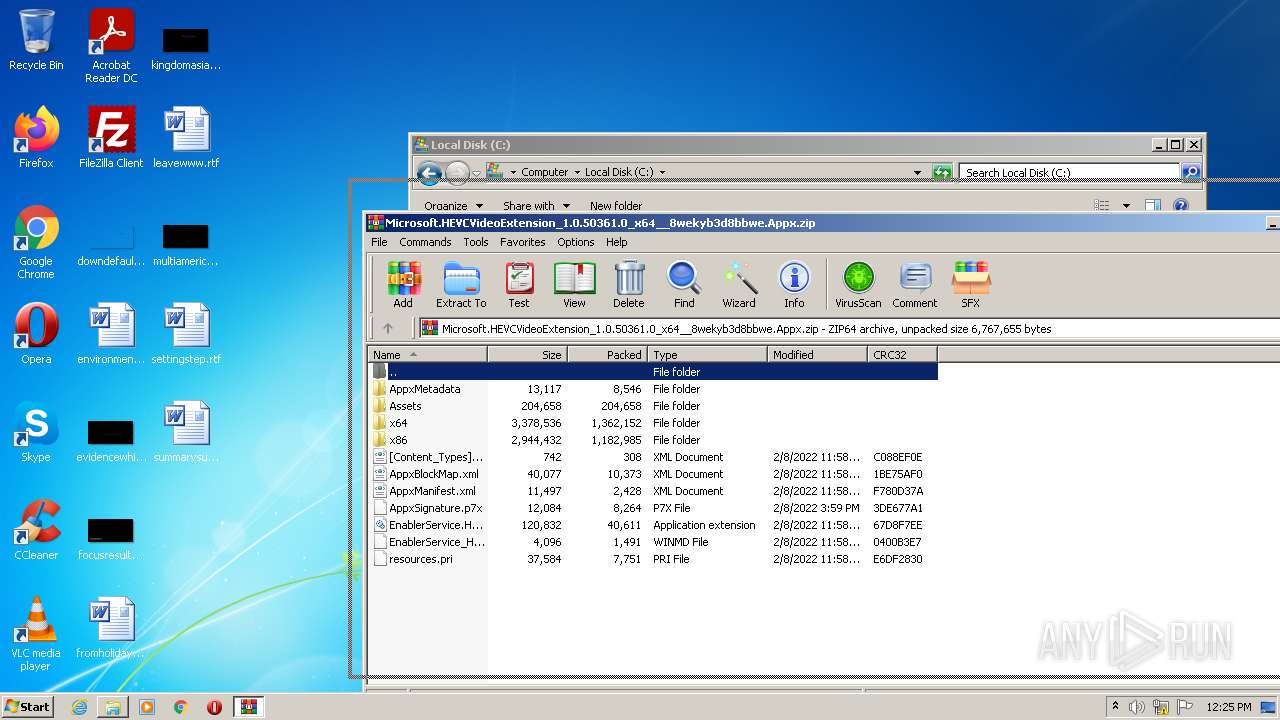This screenshot has height=720, width=1280.
Task: Open the Options menu
Action: click(576, 242)
